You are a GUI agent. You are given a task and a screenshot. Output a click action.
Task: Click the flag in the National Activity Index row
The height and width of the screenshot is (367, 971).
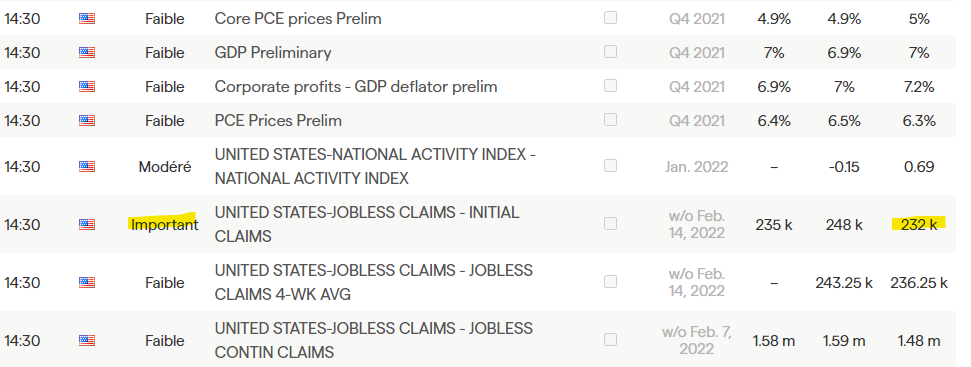pyautogui.click(x=87, y=166)
